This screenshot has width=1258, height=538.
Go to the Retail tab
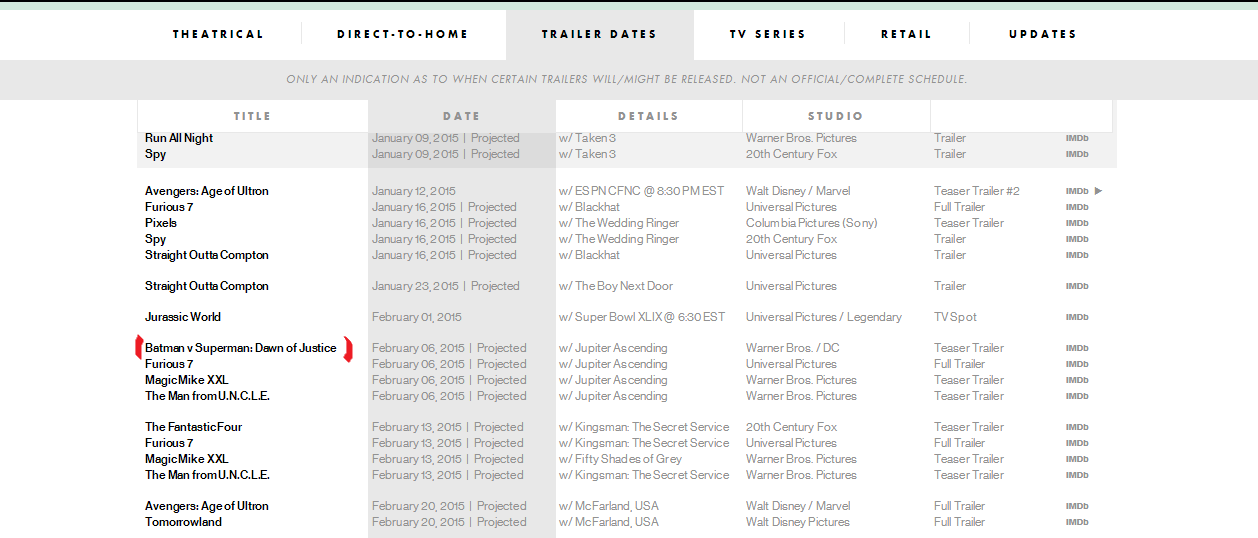pyautogui.click(x=906, y=34)
